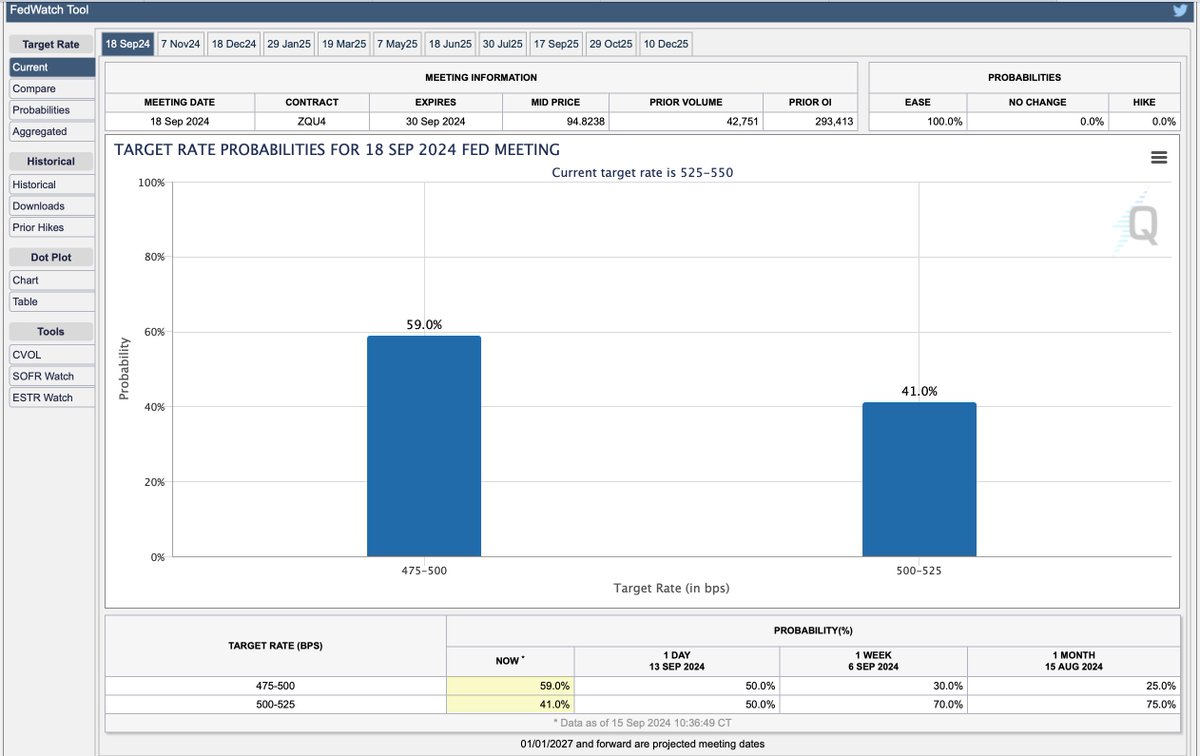Click the Twitter bird icon
Viewport: 1200px width, 756px height.
(x=1179, y=11)
